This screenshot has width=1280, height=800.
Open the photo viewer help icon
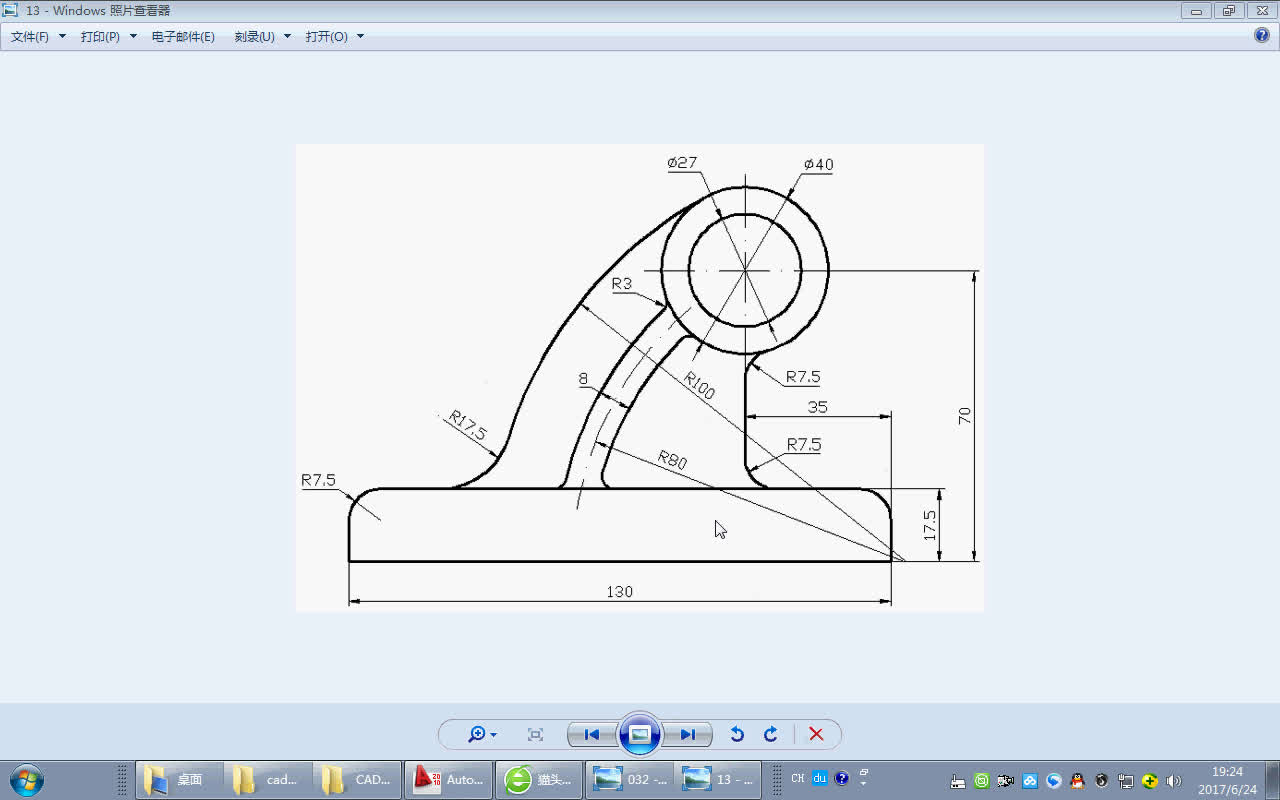(x=1262, y=35)
